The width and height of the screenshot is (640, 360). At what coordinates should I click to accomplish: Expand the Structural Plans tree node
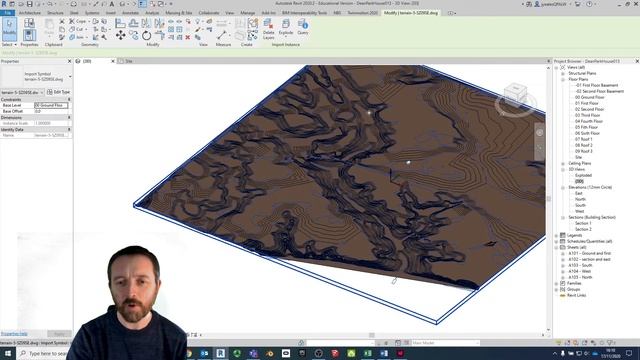pyautogui.click(x=563, y=73)
